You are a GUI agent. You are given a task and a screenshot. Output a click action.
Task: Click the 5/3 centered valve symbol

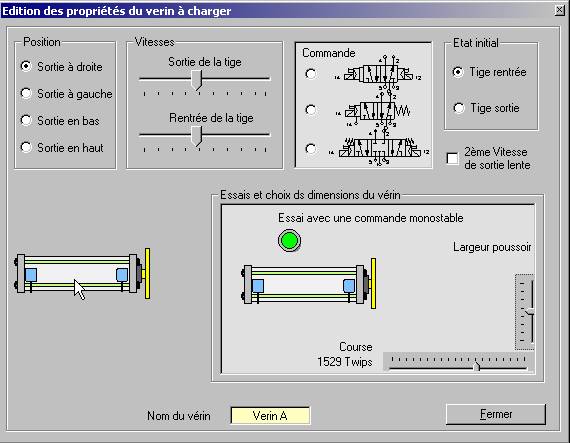(380, 148)
